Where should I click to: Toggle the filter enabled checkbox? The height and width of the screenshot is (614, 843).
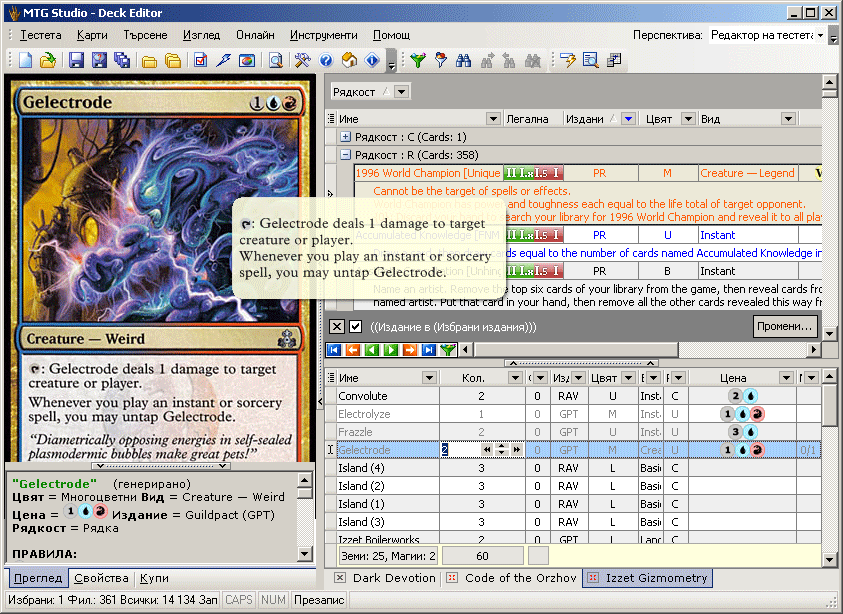[x=356, y=327]
